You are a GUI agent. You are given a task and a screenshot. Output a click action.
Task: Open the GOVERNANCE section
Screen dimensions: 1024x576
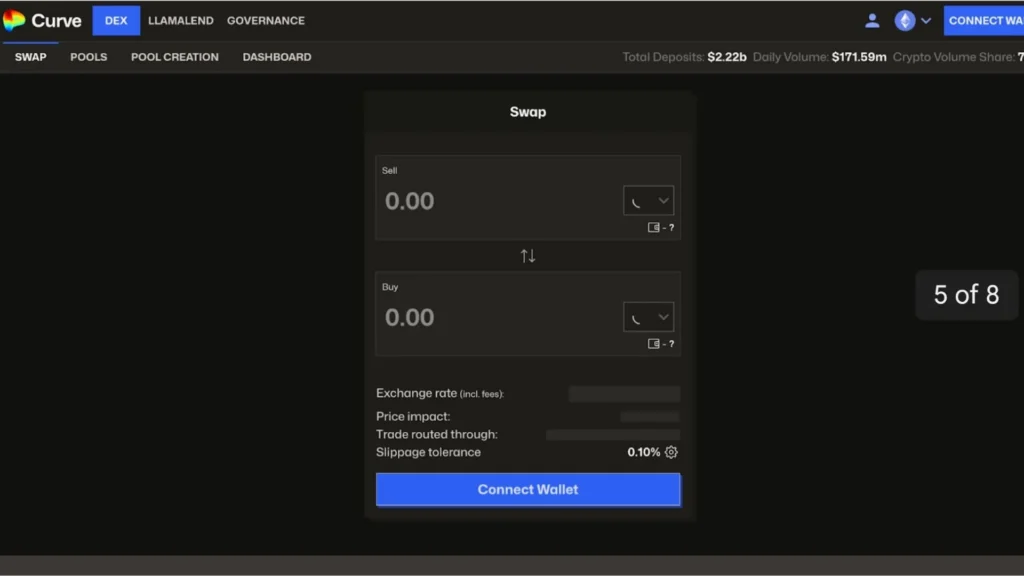[x=266, y=21]
